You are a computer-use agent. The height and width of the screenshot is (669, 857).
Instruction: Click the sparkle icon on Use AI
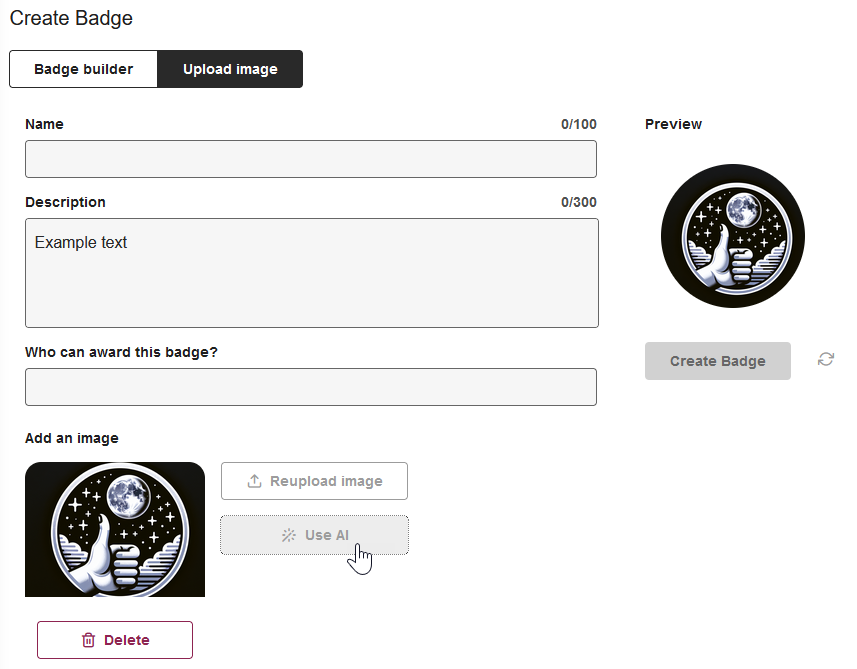[x=288, y=535]
